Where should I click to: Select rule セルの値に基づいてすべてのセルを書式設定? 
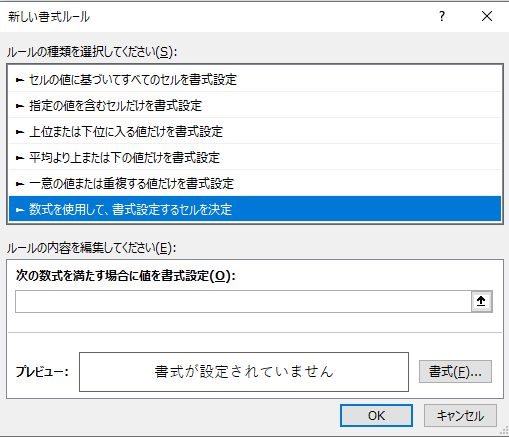(255, 79)
